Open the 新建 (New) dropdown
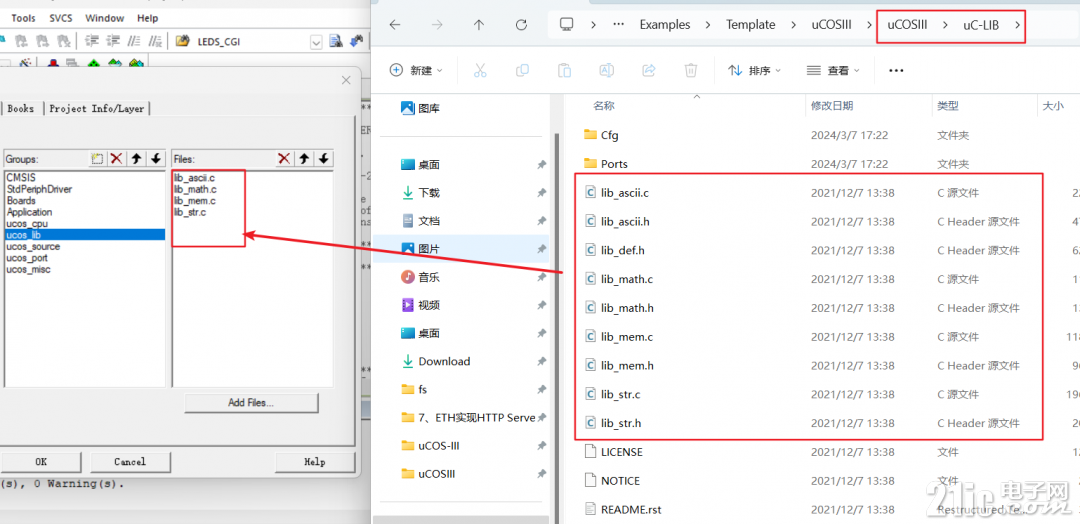Image resolution: width=1080 pixels, height=524 pixels. pyautogui.click(x=416, y=70)
